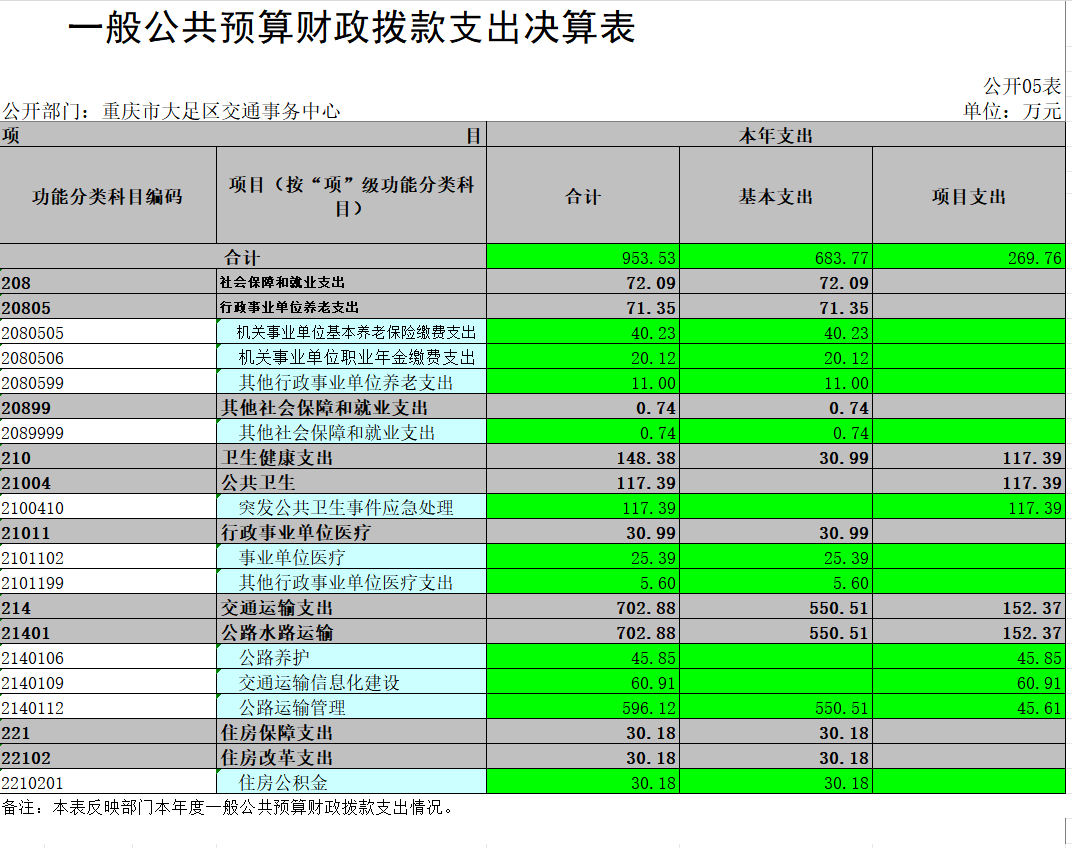The width and height of the screenshot is (1072, 848).
Task: Click code cell 2100410
Action: (108, 508)
